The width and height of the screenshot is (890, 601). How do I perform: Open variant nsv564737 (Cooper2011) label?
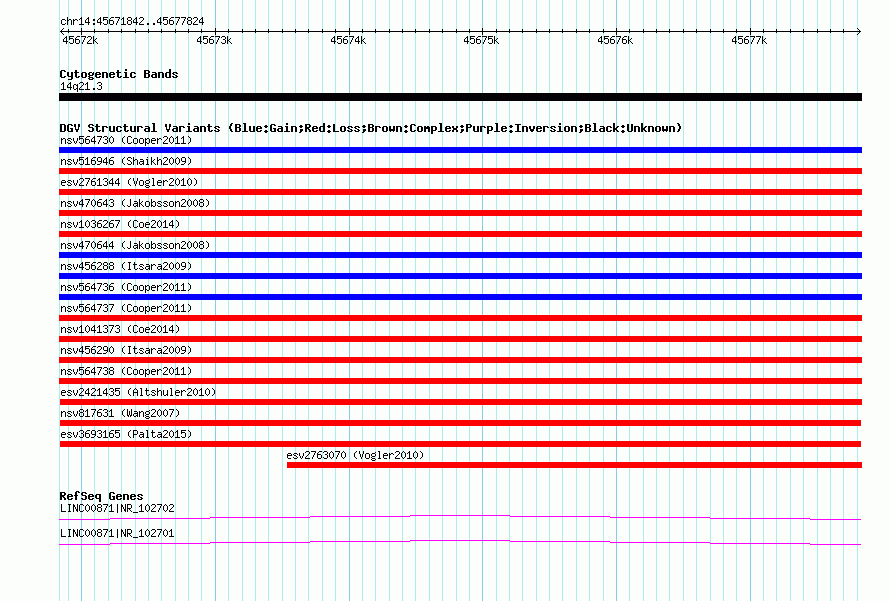126,308
